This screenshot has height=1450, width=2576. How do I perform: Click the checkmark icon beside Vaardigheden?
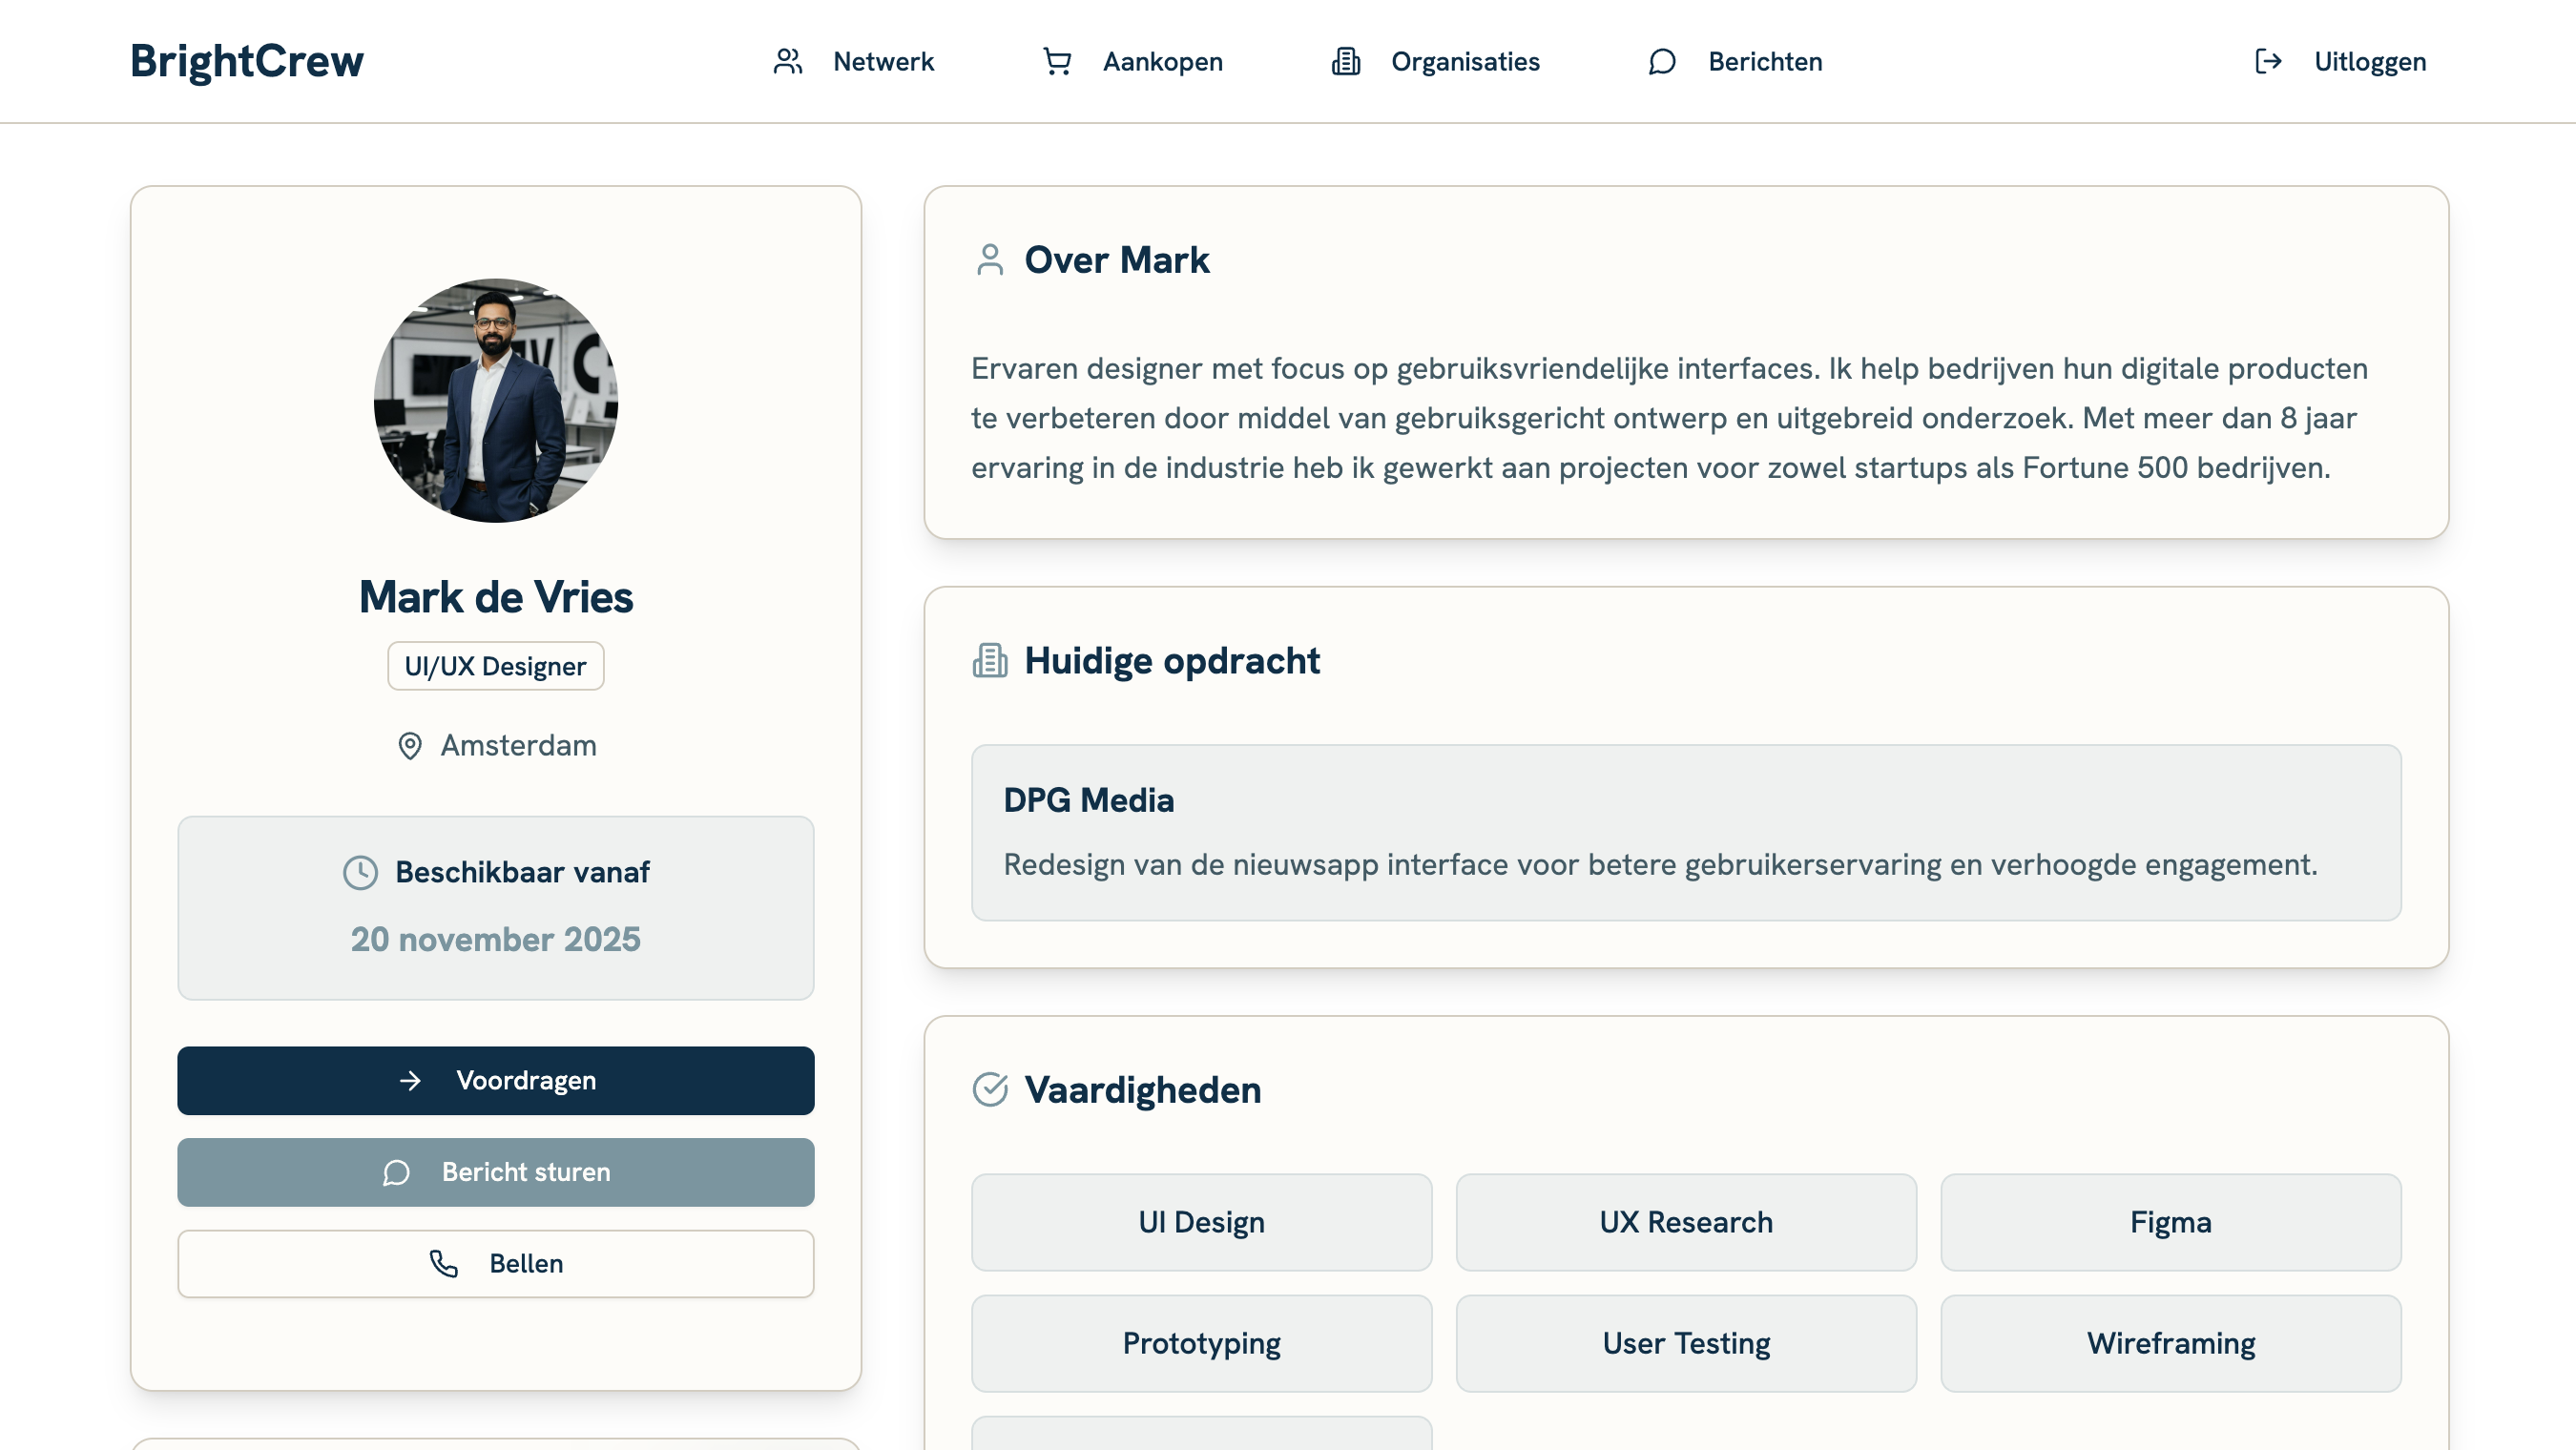(x=990, y=1090)
